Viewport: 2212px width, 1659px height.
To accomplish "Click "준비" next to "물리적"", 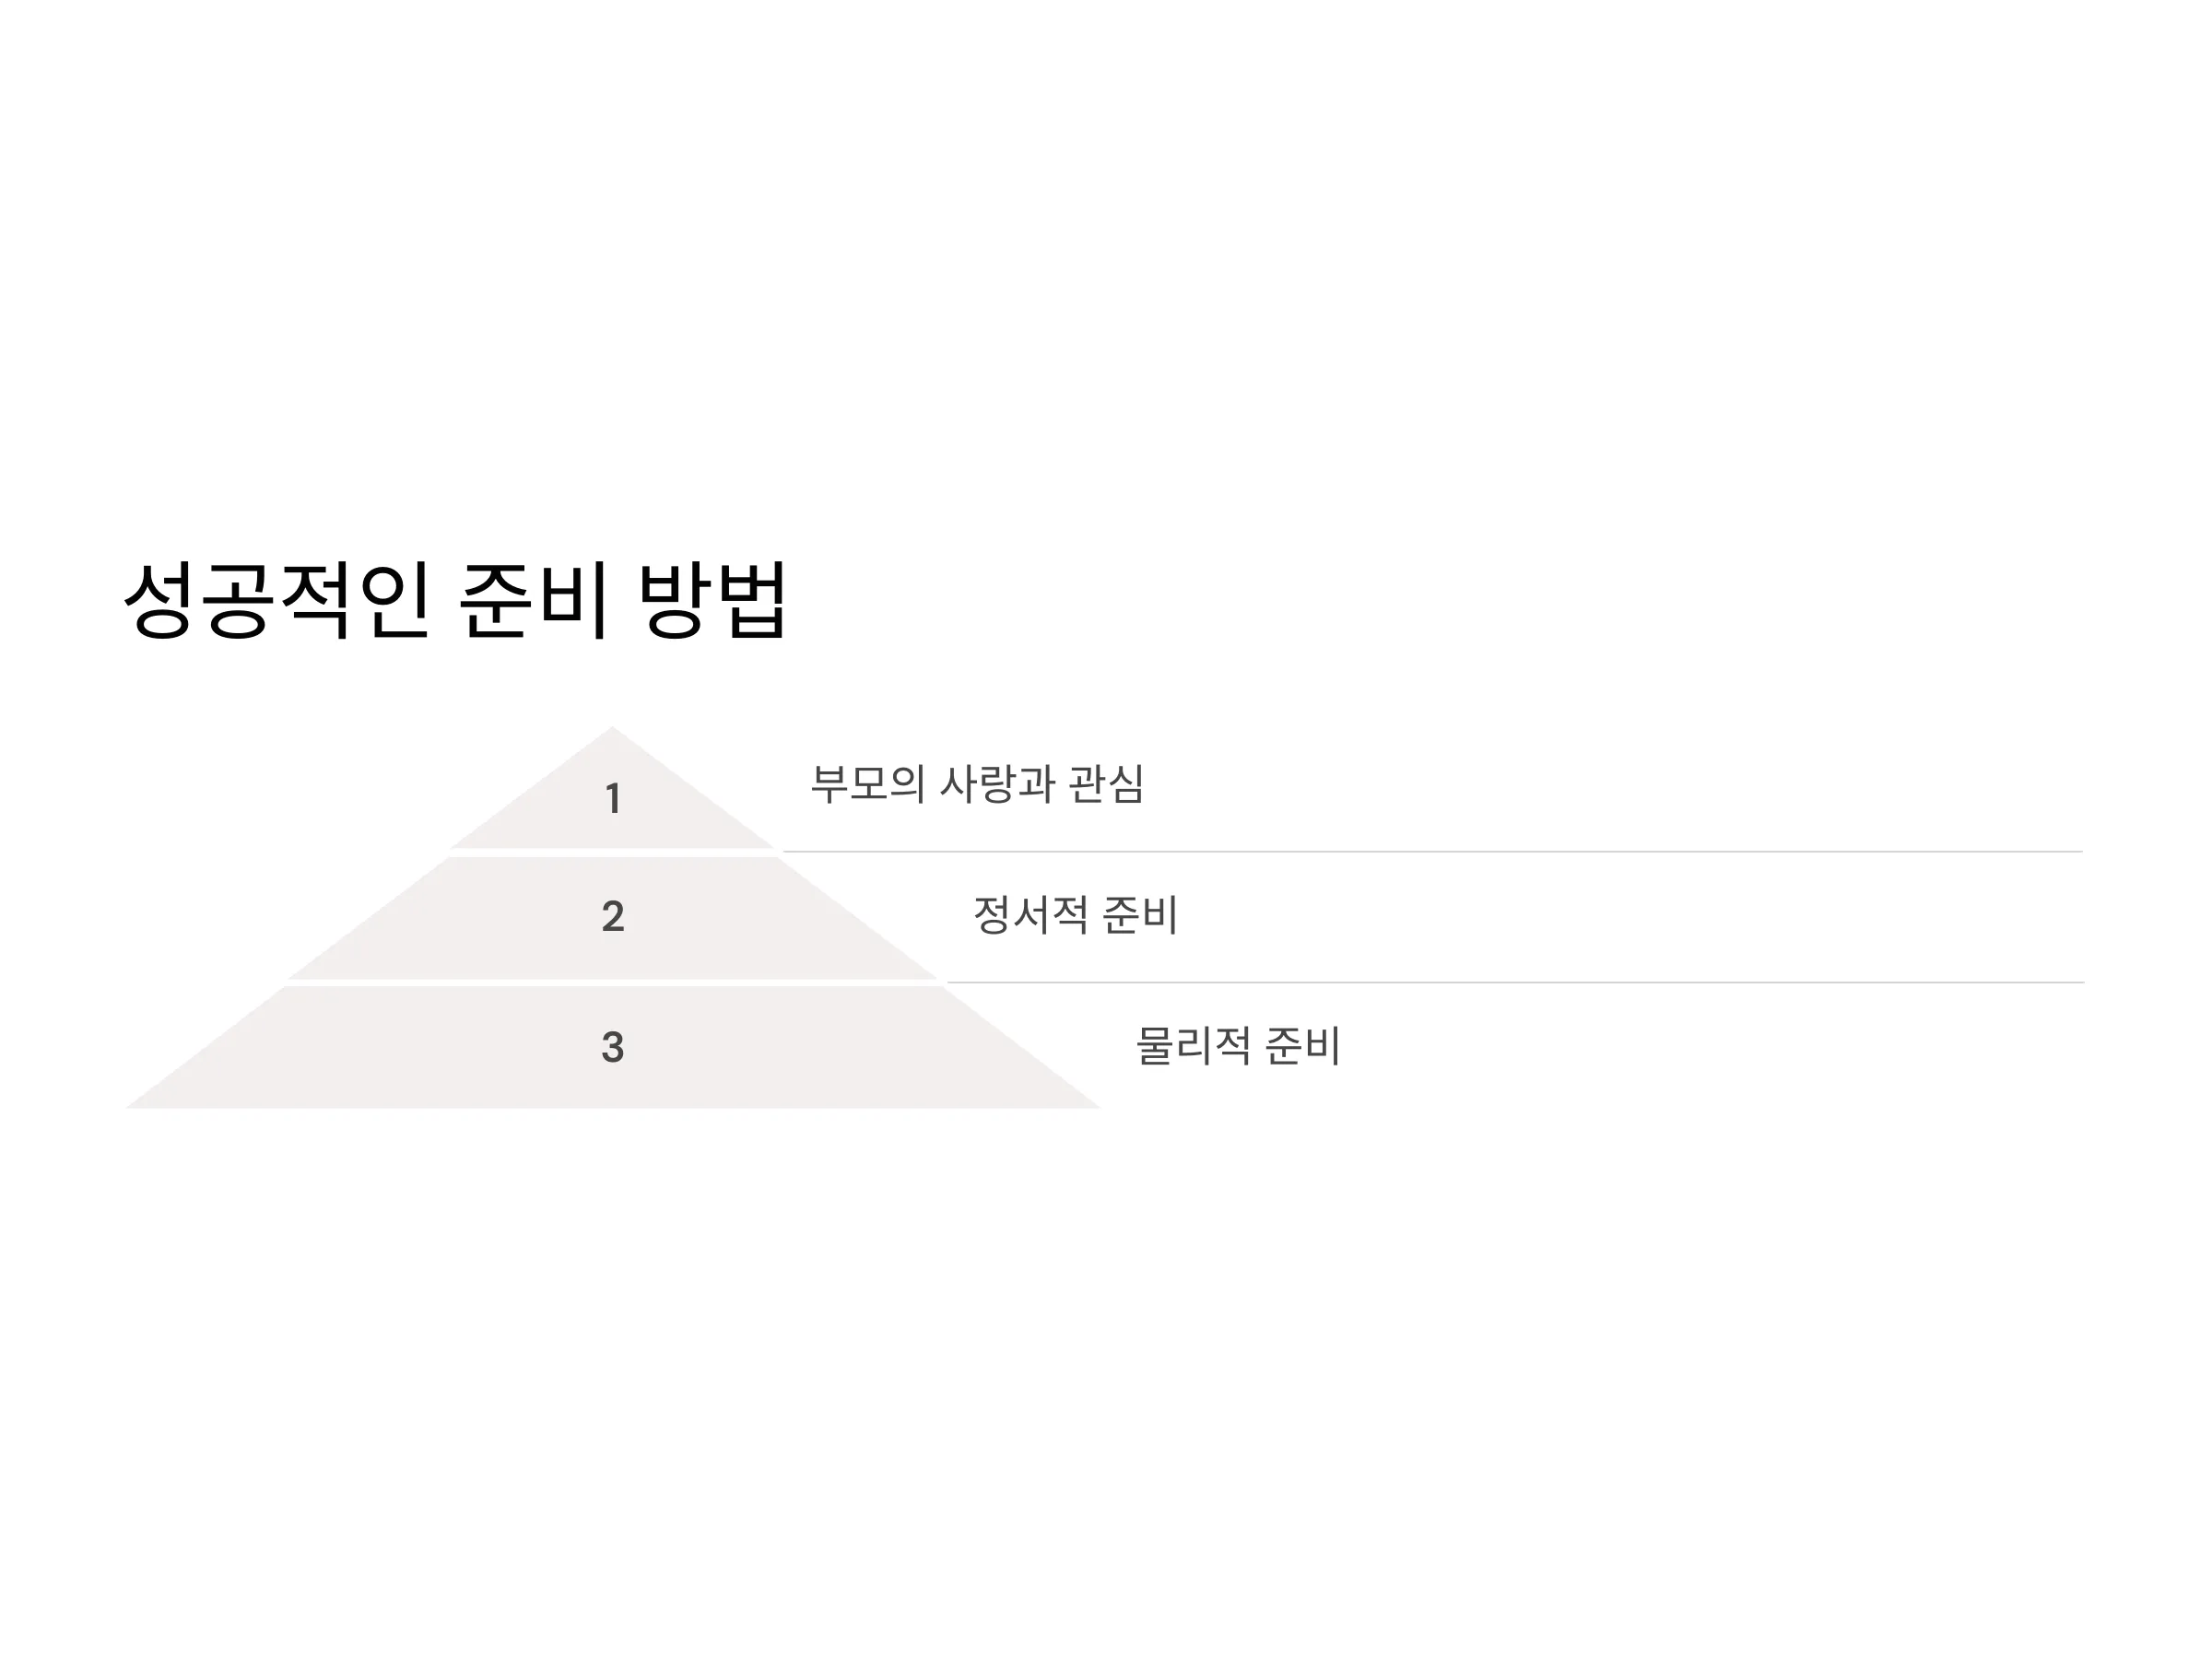I will [x=1303, y=1045].
